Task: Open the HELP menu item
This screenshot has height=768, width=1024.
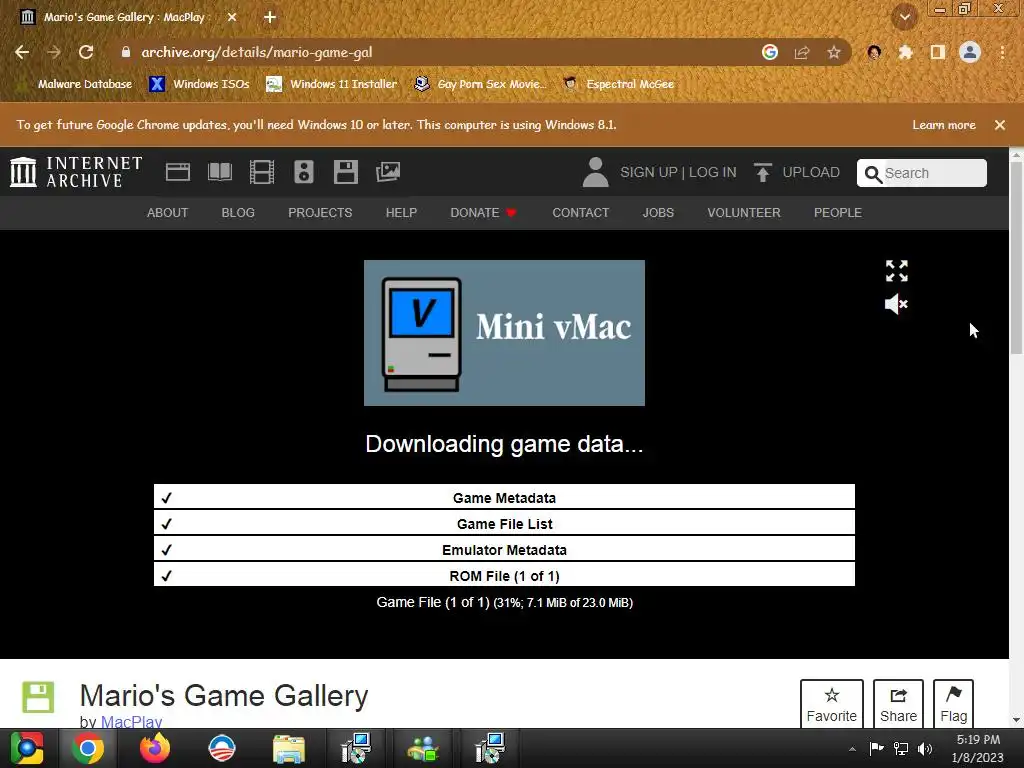Action: coord(401,213)
